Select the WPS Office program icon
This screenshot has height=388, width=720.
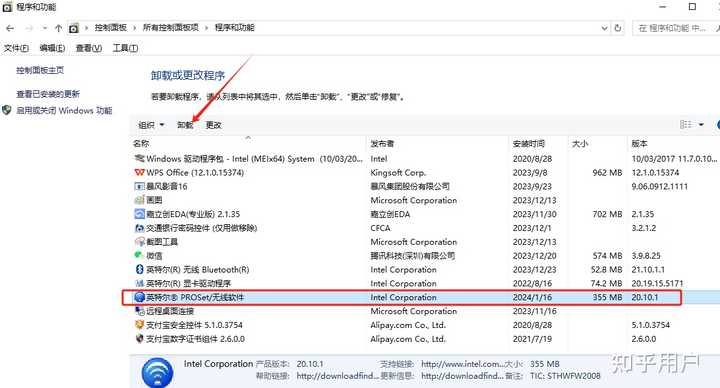pos(140,173)
